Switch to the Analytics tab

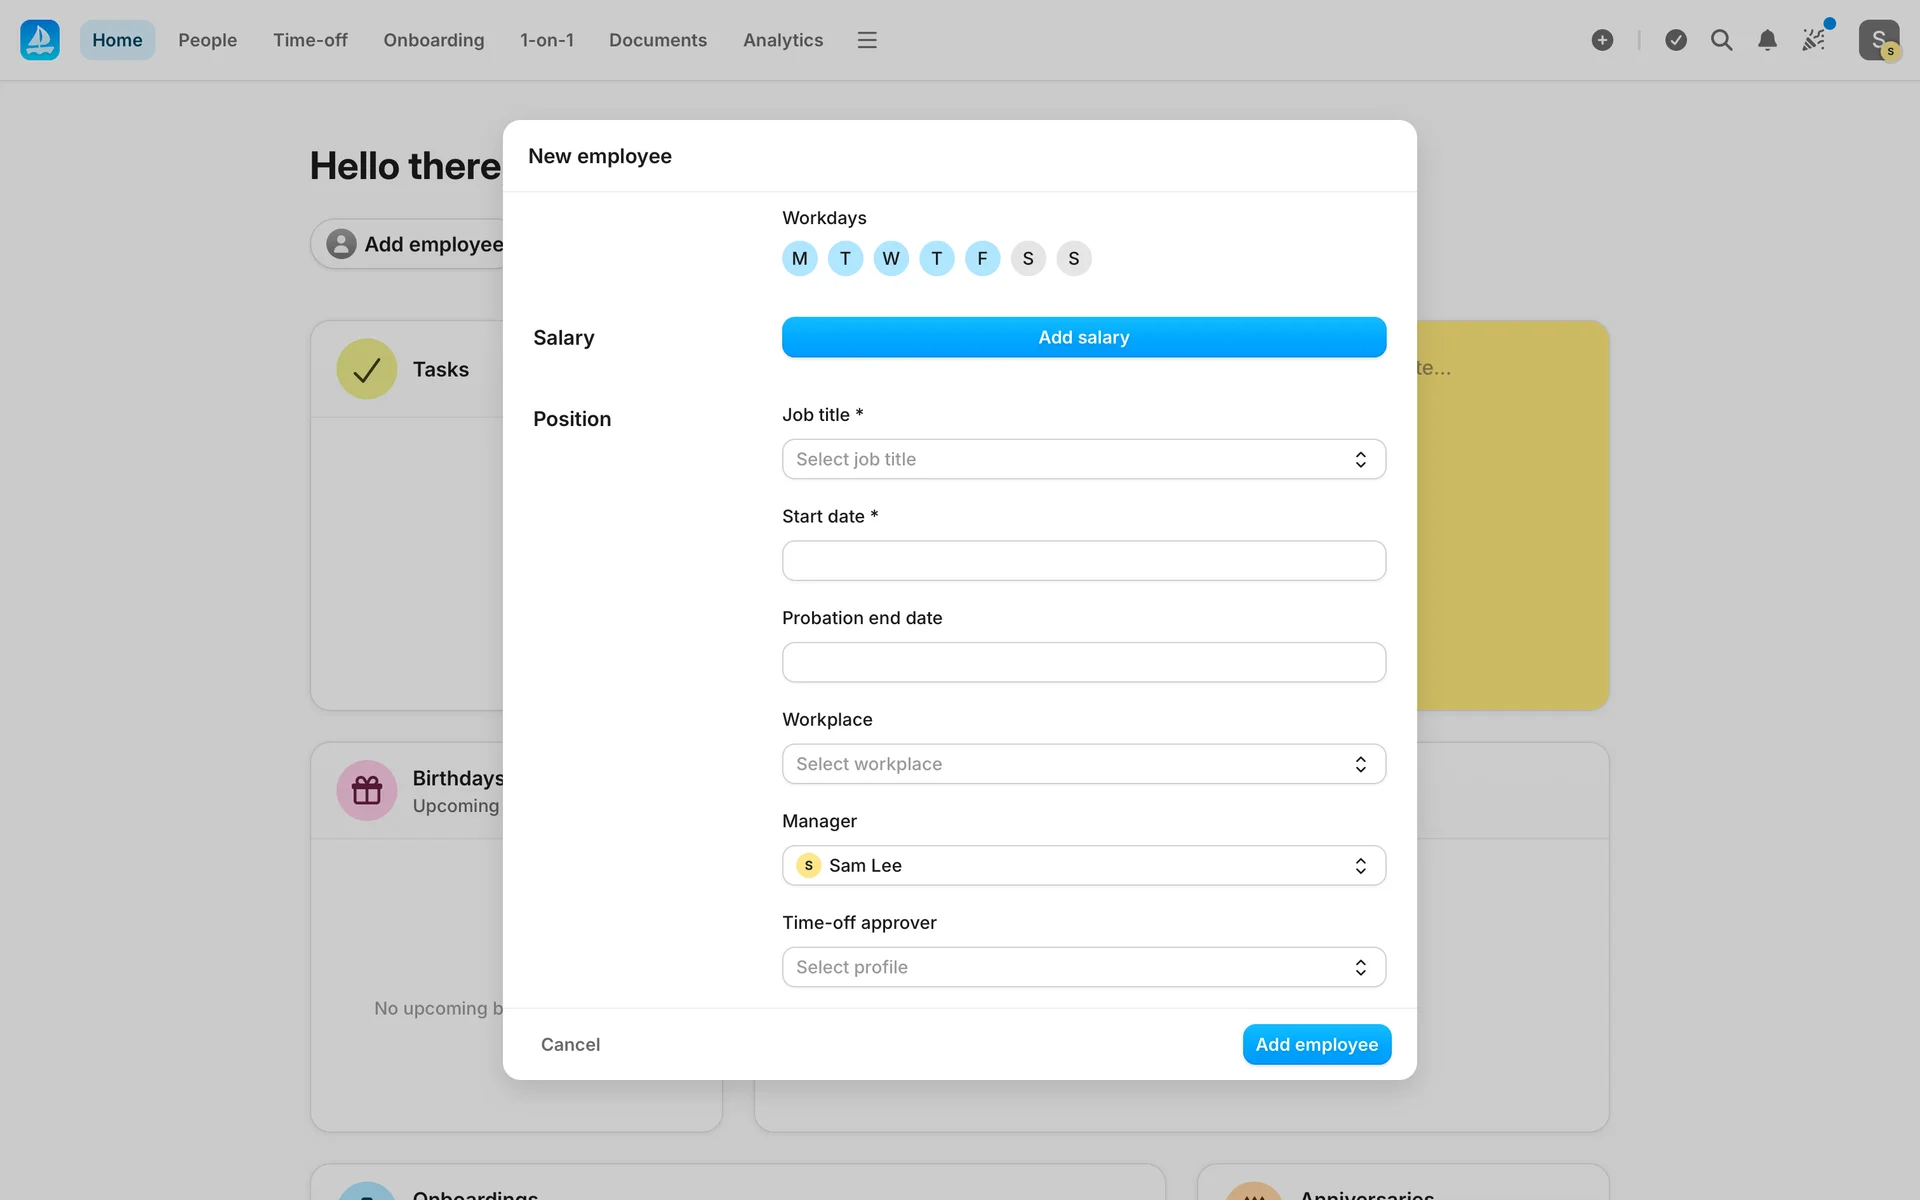(782, 40)
